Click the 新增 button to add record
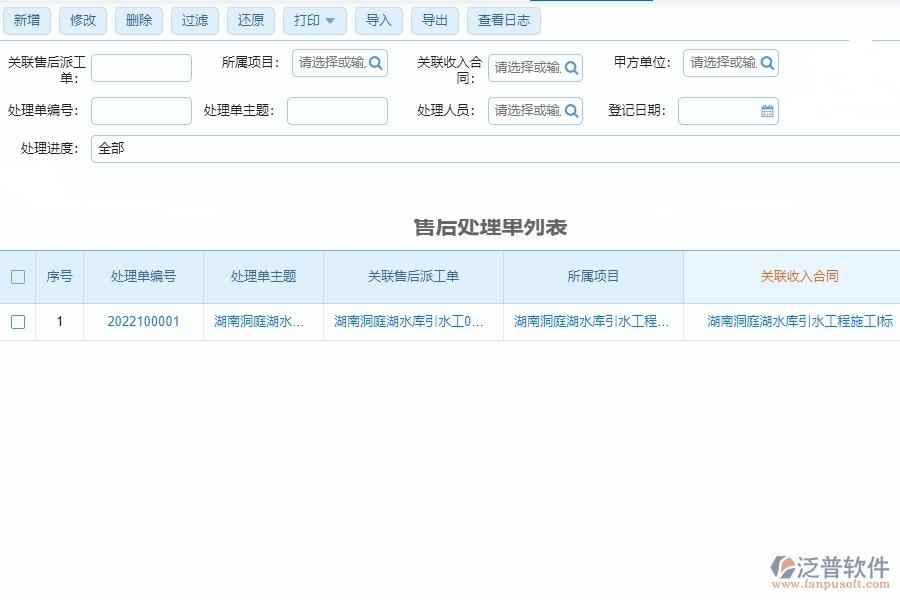 coord(27,20)
